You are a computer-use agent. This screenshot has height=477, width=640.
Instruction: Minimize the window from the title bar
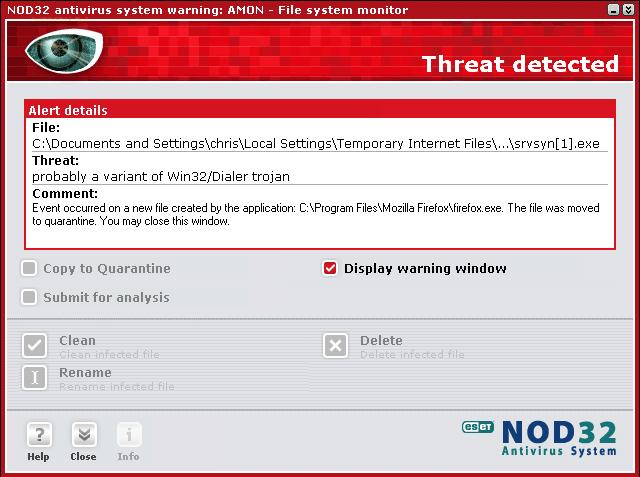tap(613, 10)
